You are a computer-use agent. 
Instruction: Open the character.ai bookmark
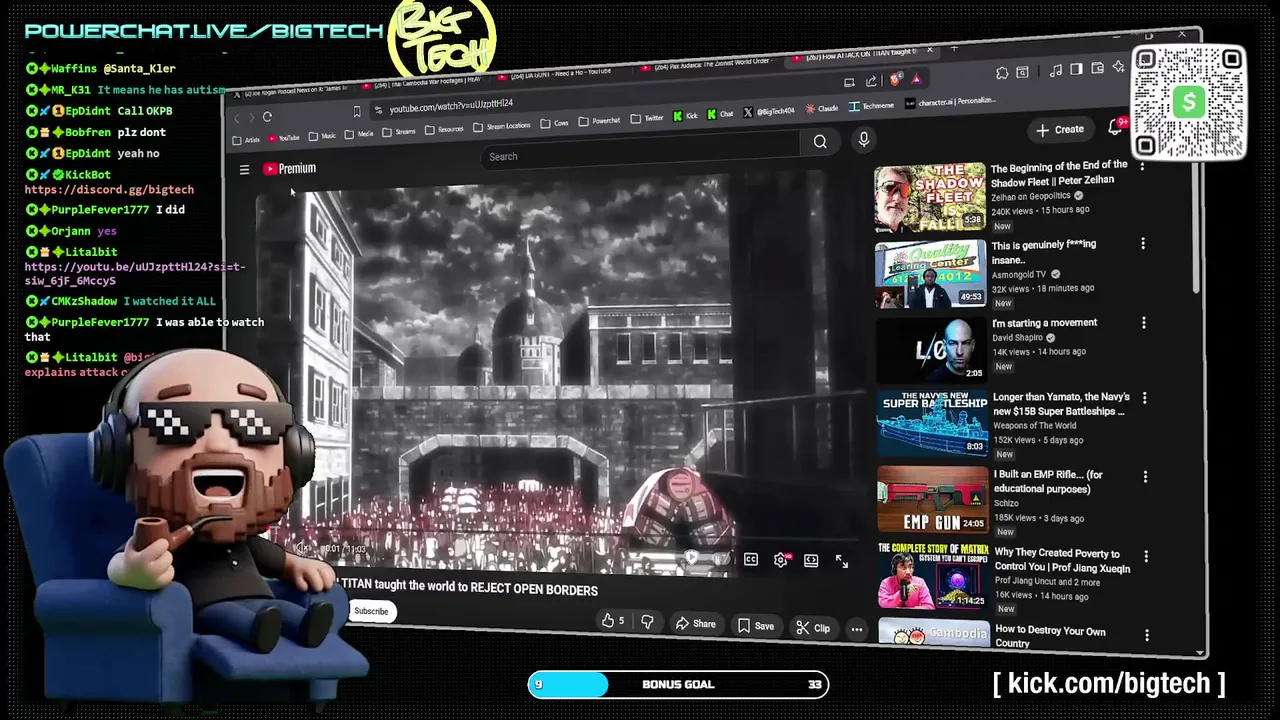(950, 102)
